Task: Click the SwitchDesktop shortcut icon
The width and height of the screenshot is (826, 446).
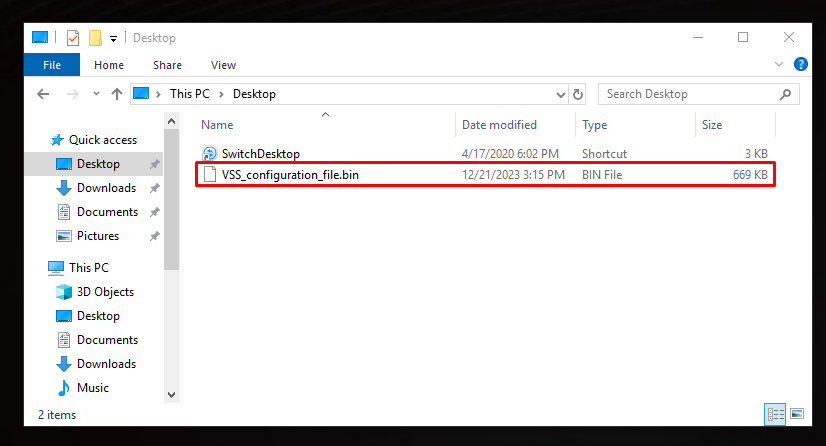Action: coord(210,154)
